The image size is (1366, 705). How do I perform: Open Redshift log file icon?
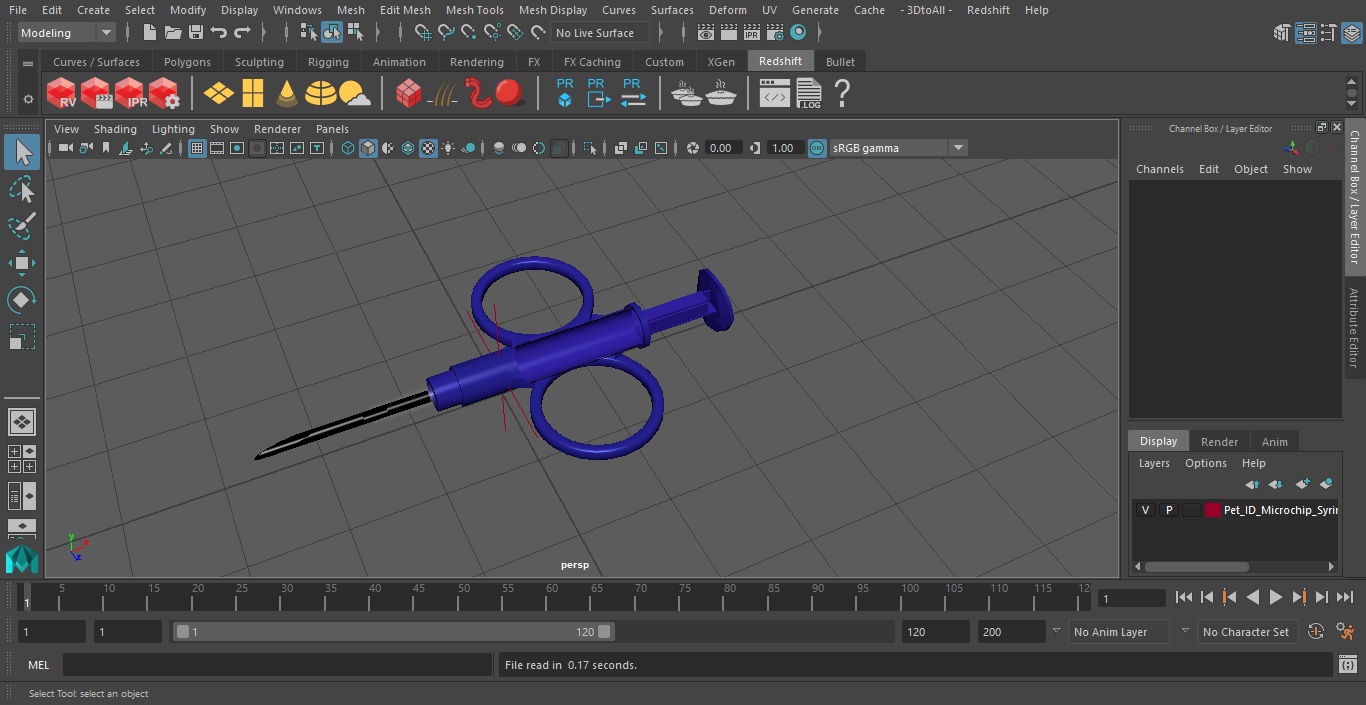pos(808,94)
